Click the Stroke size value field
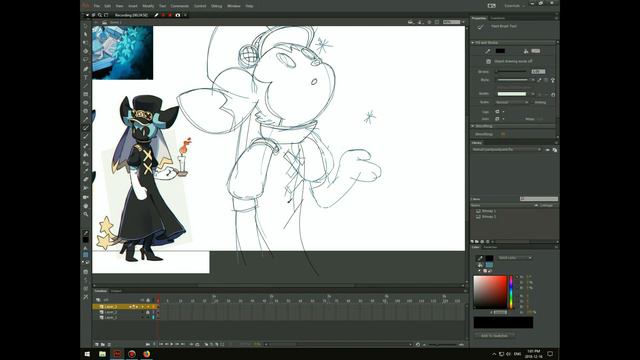Screen dimensions: 640x360 [x=538, y=71]
